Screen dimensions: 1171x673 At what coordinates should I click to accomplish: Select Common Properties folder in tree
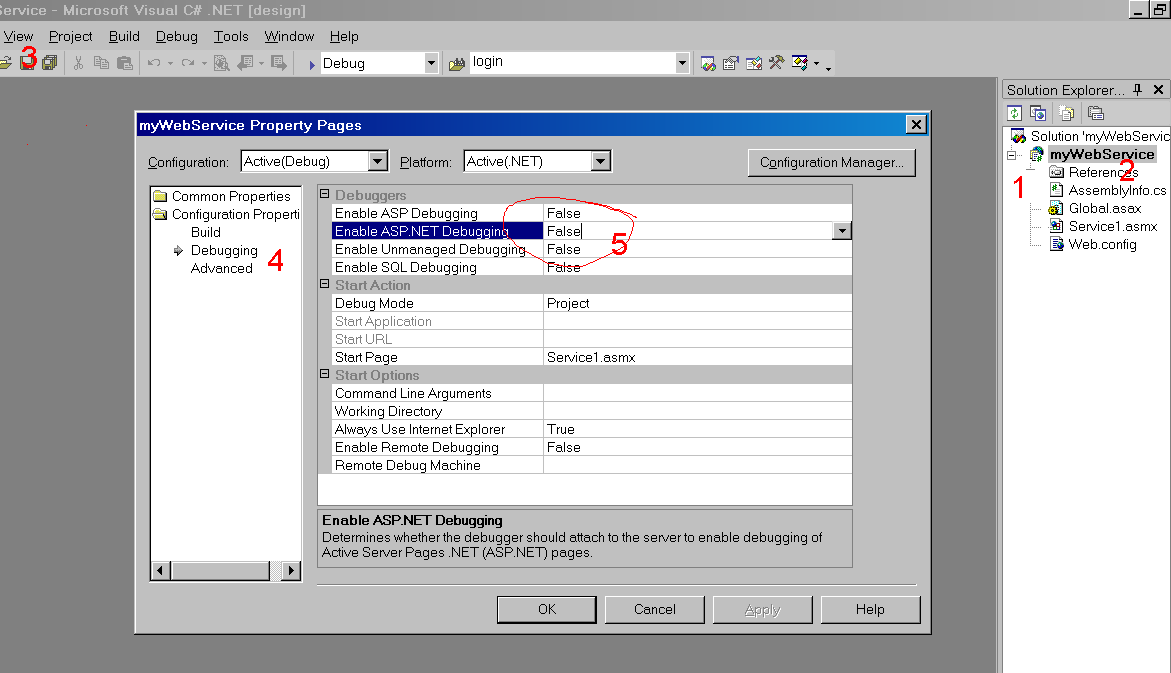[231, 196]
